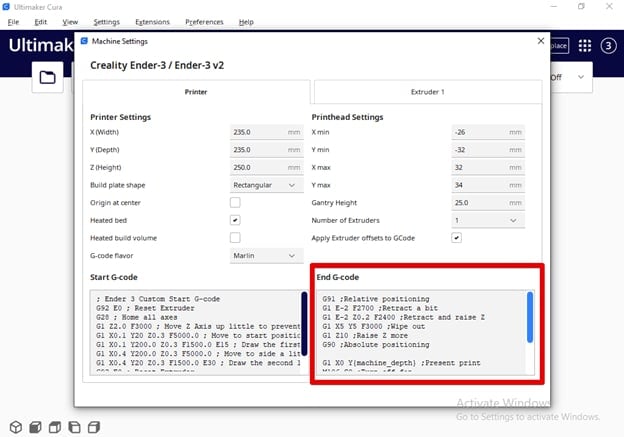The image size is (624, 437).
Task: Open the Preferences menu
Action: (204, 22)
